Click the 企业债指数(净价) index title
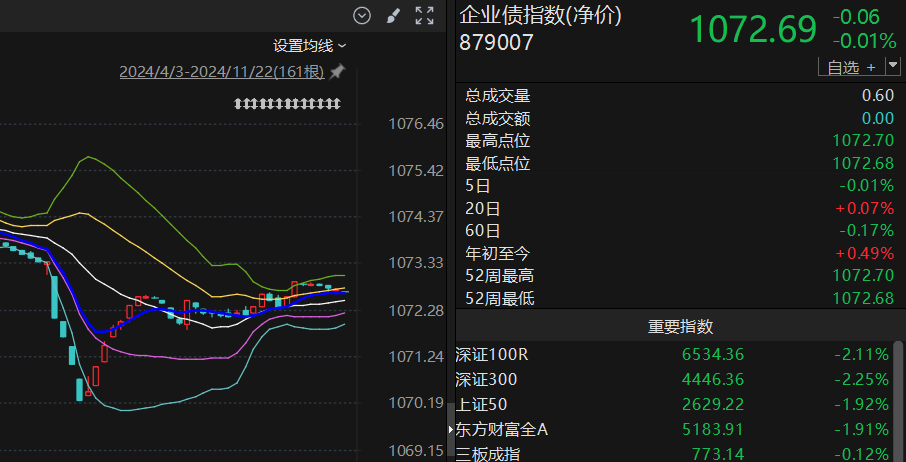 pyautogui.click(x=540, y=15)
